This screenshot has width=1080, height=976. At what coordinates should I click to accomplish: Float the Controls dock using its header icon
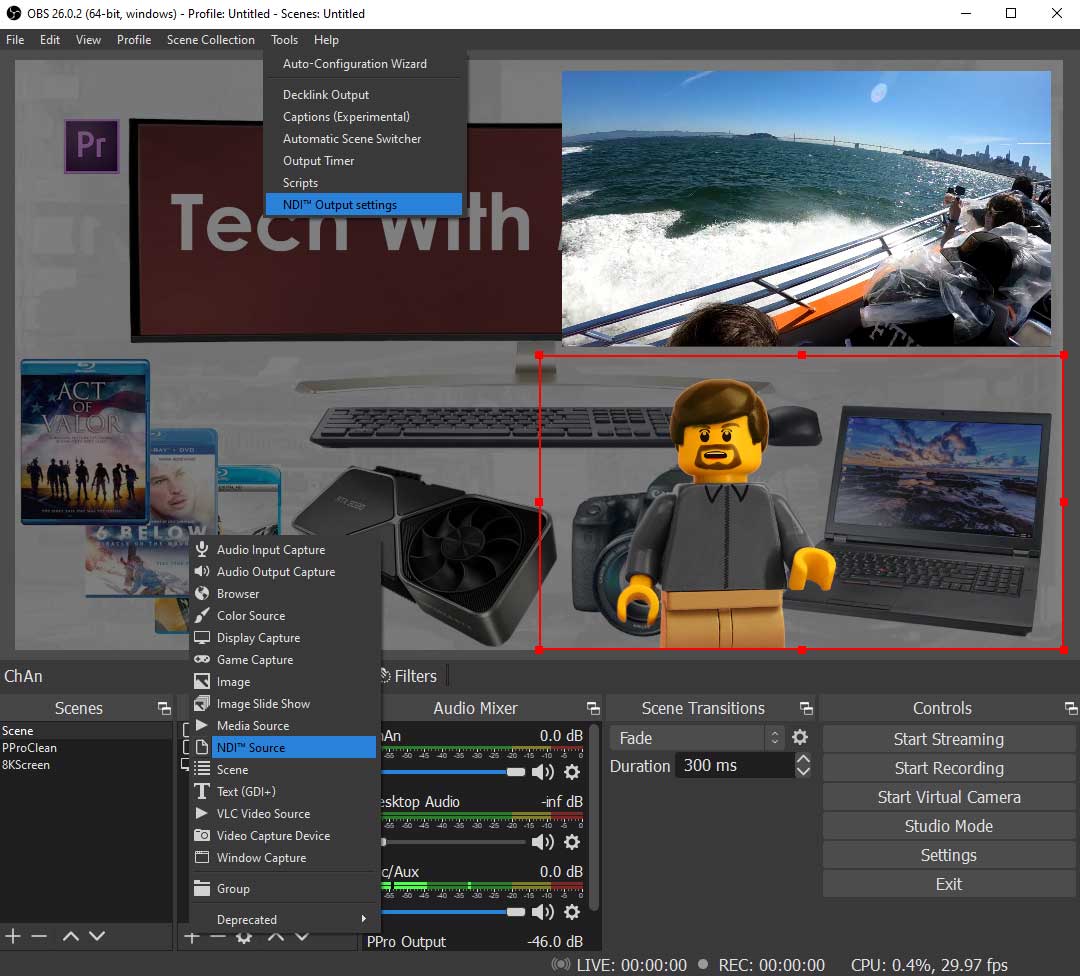(1070, 708)
